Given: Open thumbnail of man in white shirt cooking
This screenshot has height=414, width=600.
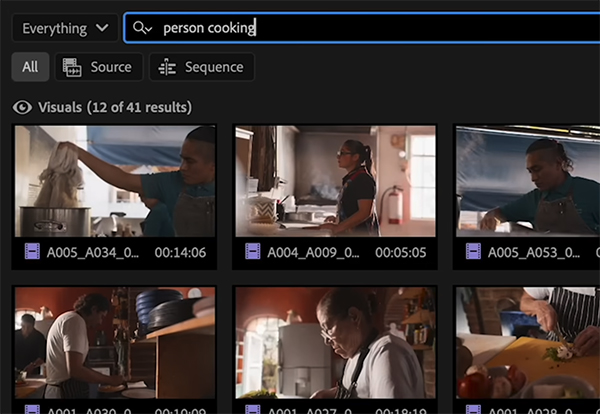Looking at the screenshot, I should (115, 343).
